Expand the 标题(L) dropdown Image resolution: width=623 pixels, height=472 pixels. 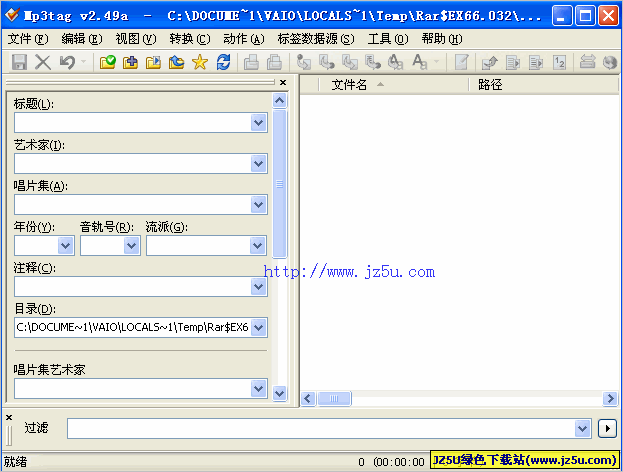coord(259,123)
